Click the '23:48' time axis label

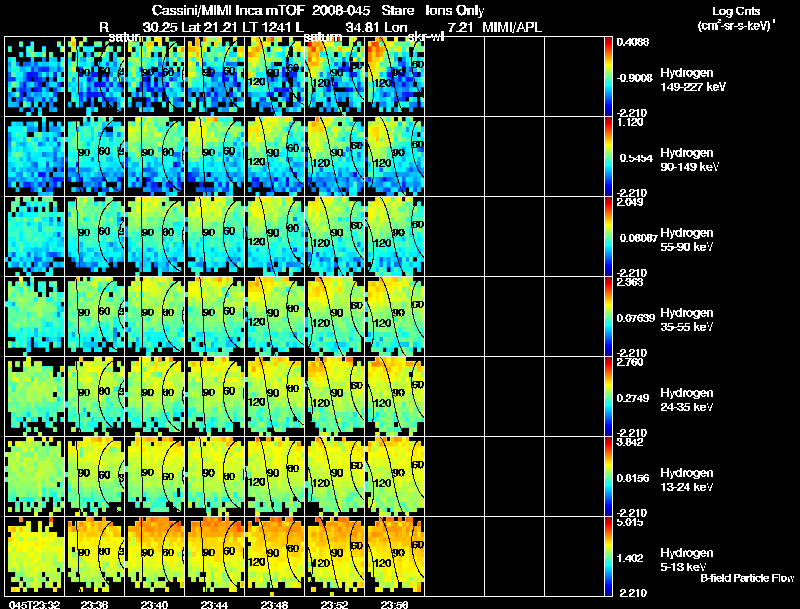point(274,605)
